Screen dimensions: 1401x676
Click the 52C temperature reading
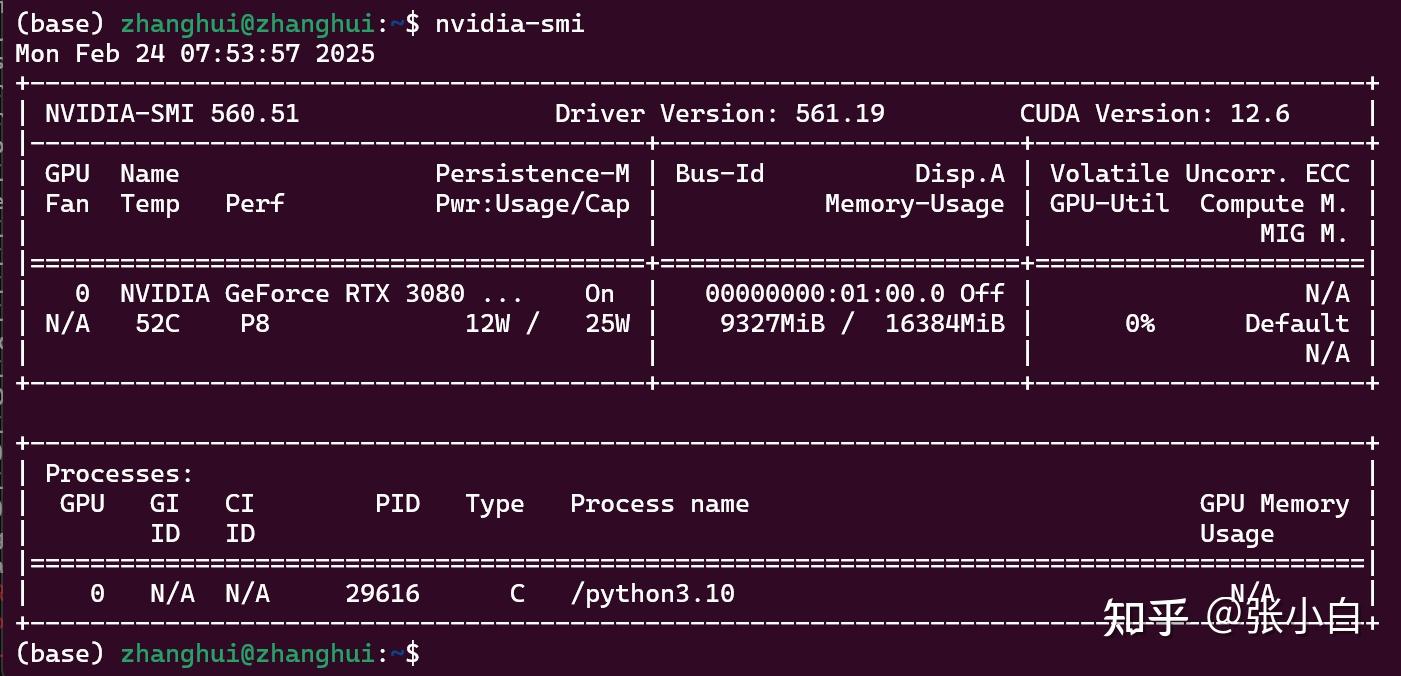[x=157, y=324]
